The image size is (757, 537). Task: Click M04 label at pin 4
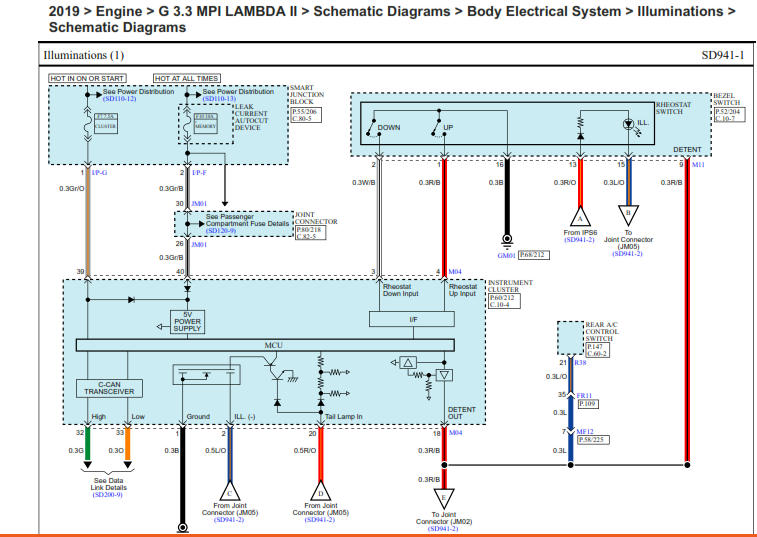tap(455, 272)
